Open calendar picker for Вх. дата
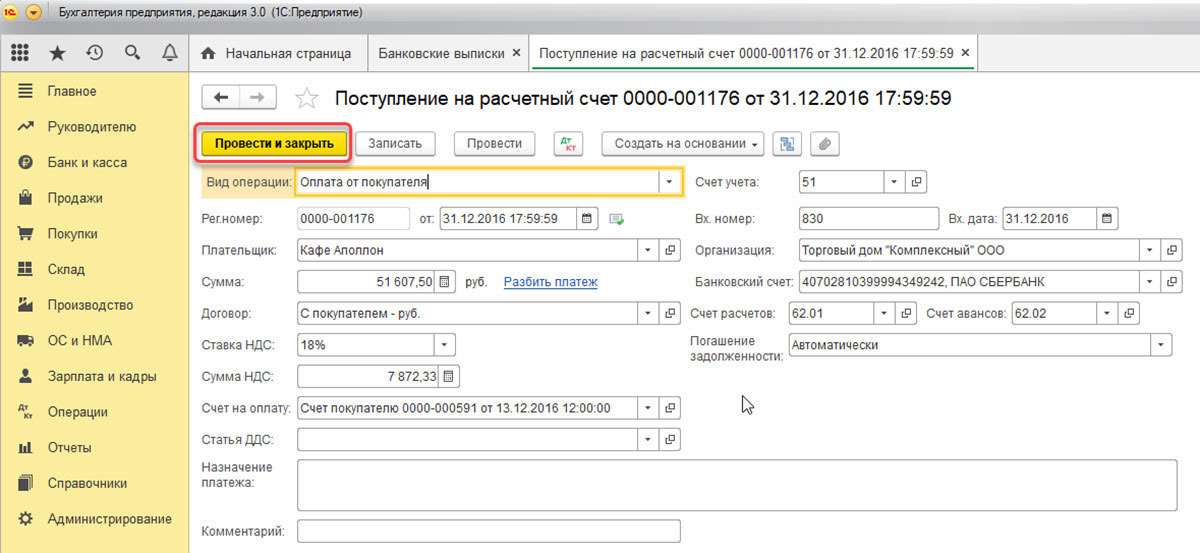This screenshot has width=1200, height=553. [x=1107, y=219]
